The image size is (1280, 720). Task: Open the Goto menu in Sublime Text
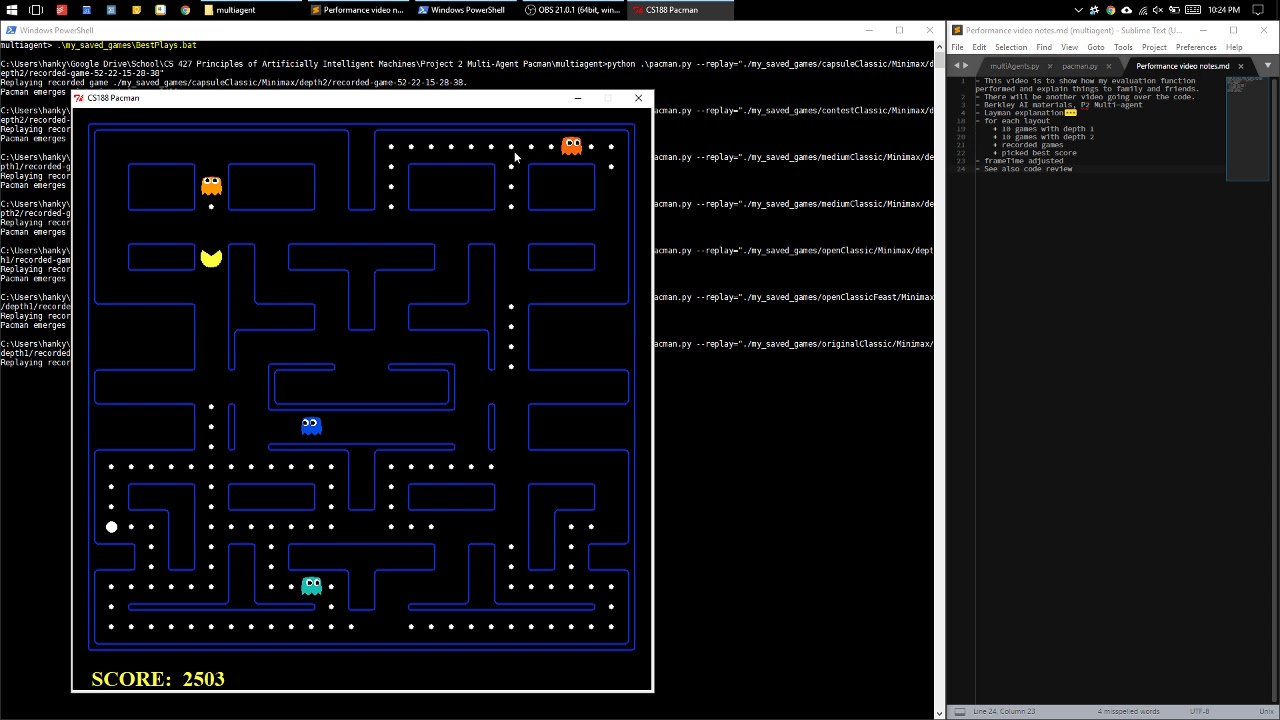[1096, 47]
